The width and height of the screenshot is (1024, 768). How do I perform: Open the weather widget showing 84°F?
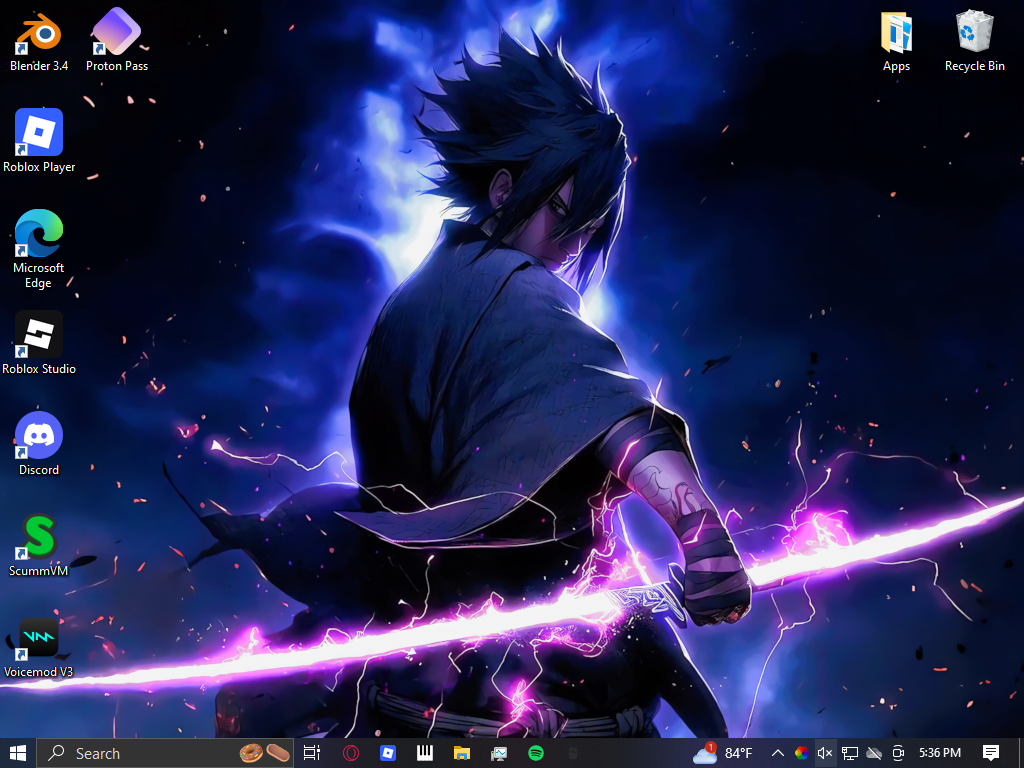[723, 753]
